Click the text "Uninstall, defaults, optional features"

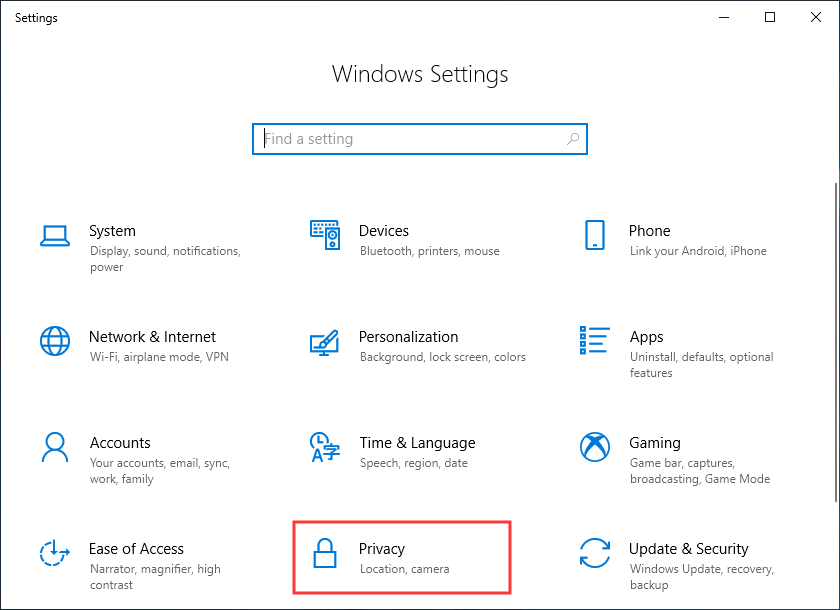click(702, 365)
